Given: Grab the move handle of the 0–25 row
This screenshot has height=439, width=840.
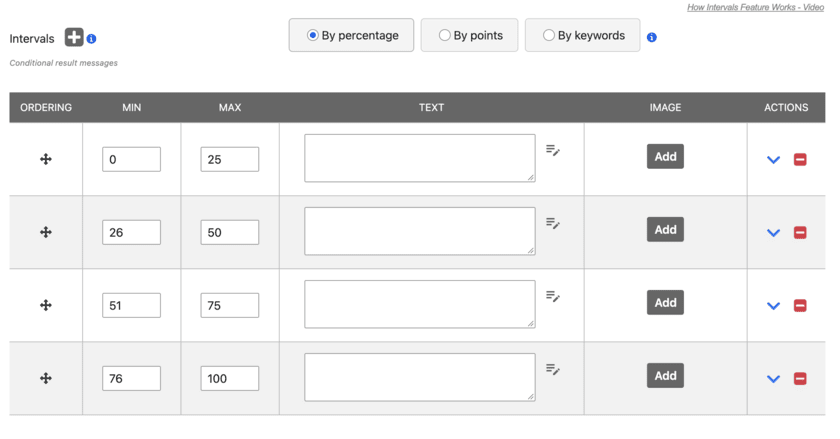Looking at the screenshot, I should coord(46,159).
